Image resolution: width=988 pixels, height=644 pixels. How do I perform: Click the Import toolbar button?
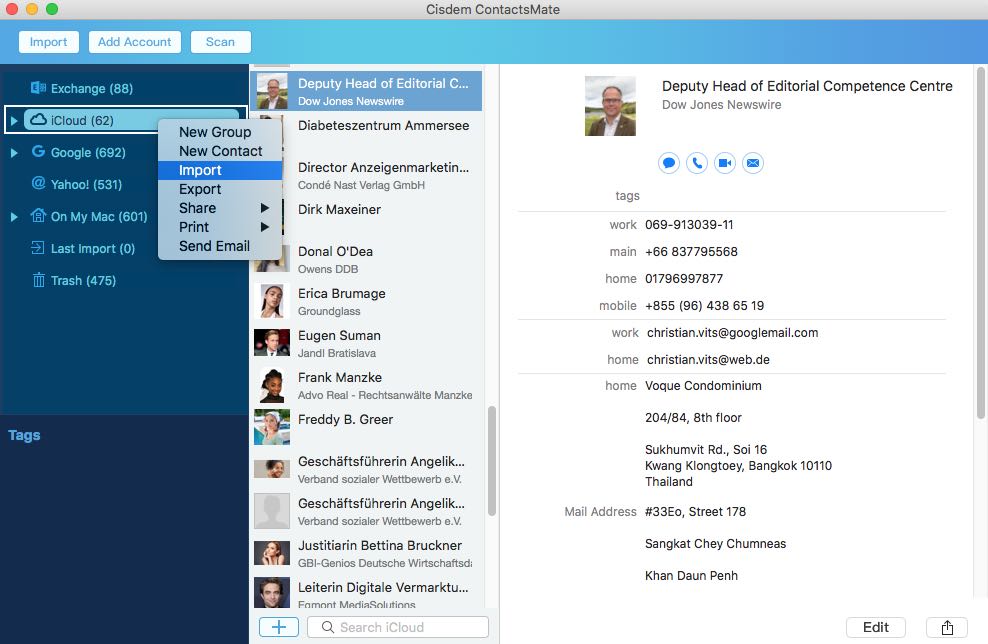point(49,42)
